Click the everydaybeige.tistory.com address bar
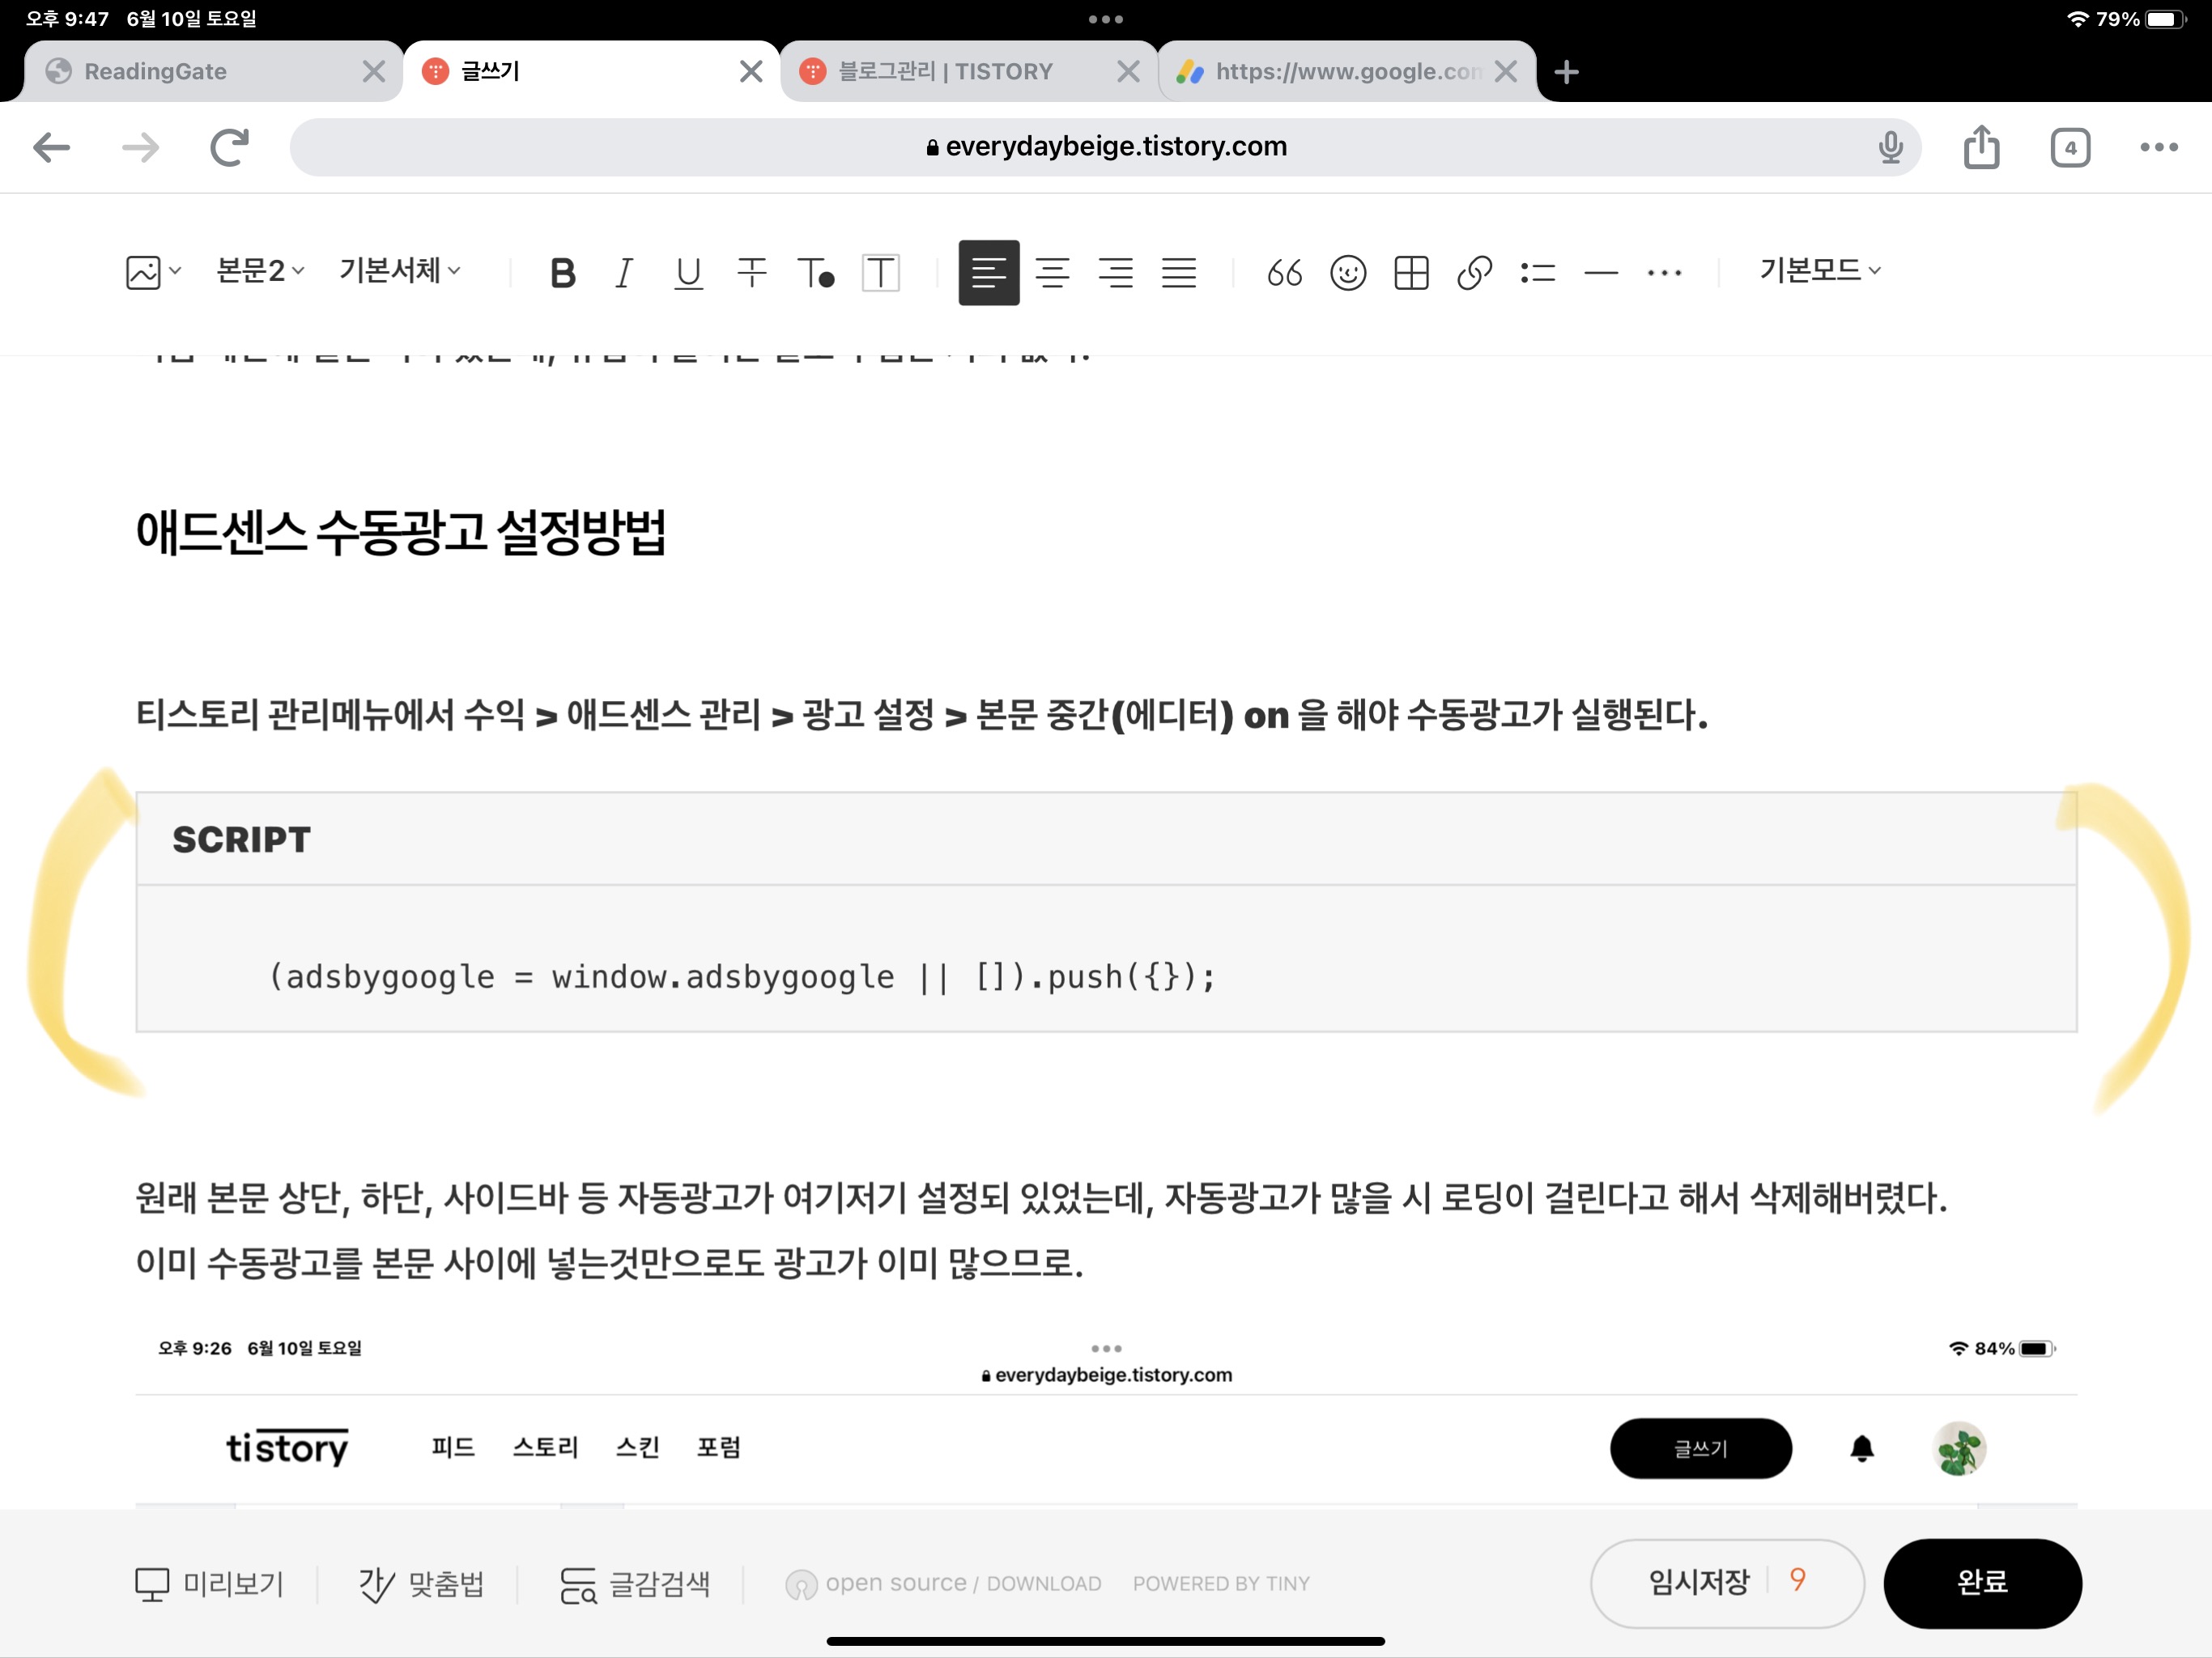 (x=1104, y=147)
